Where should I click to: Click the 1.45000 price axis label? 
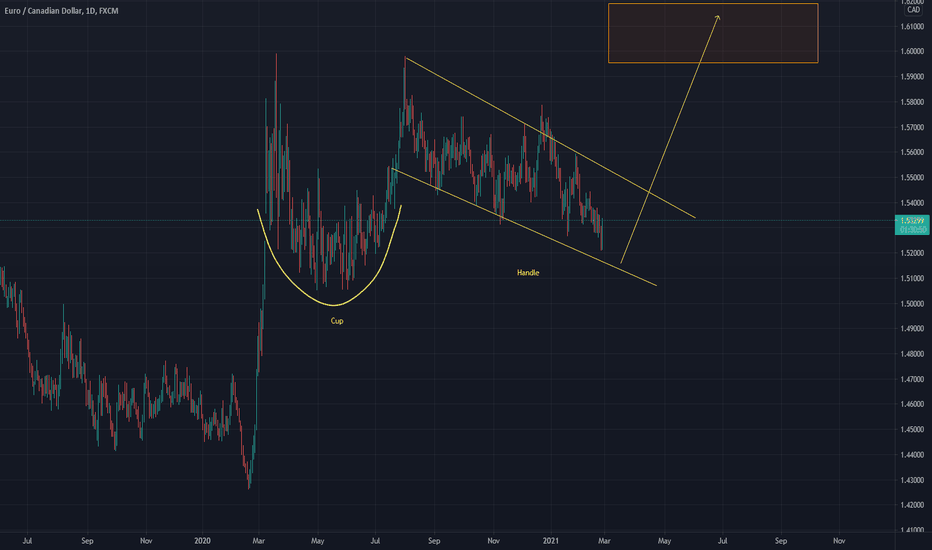pos(912,429)
